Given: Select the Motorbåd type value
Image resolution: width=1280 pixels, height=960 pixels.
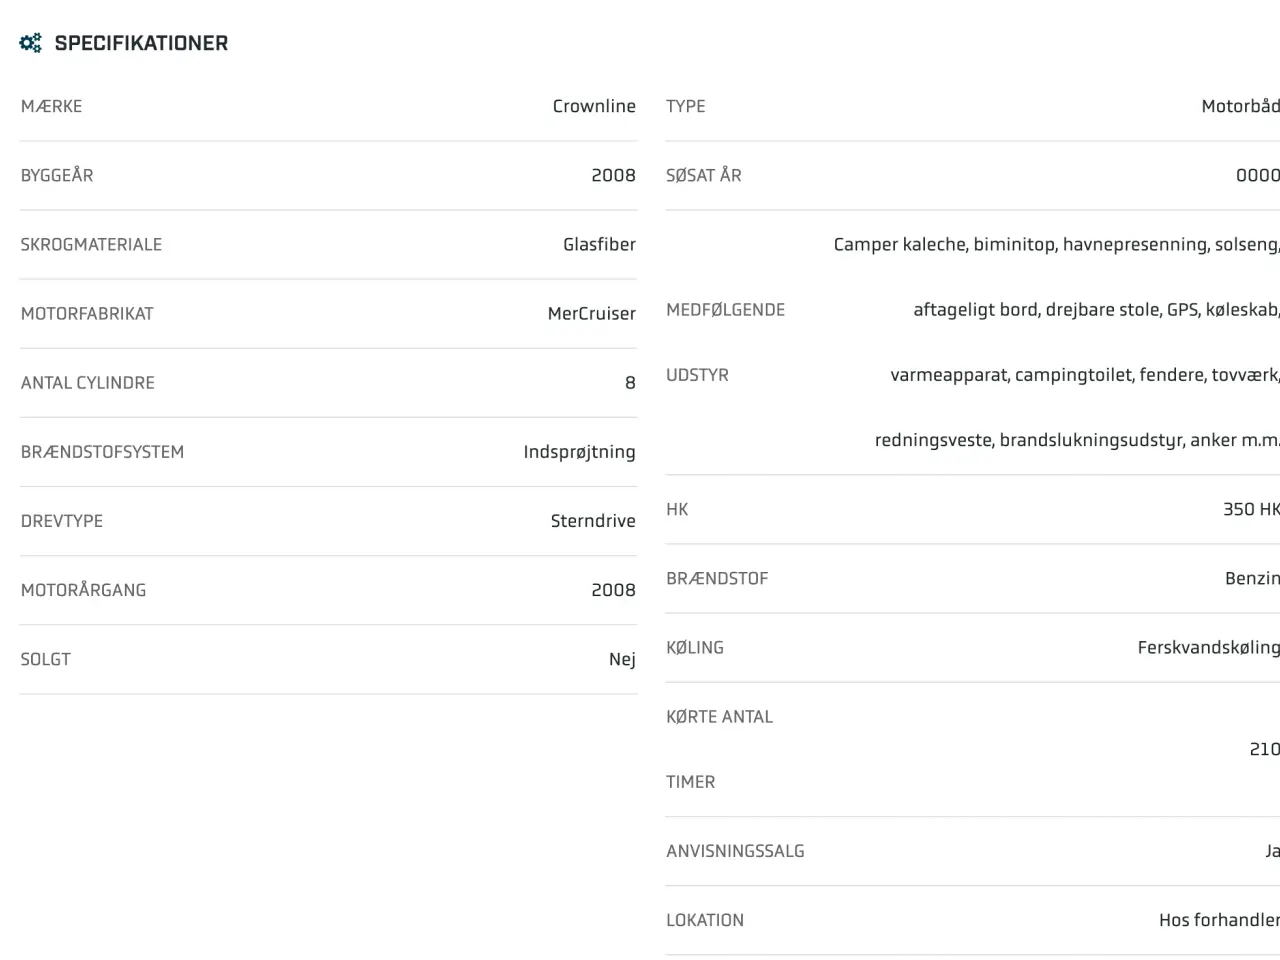Looking at the screenshot, I should pos(1240,106).
